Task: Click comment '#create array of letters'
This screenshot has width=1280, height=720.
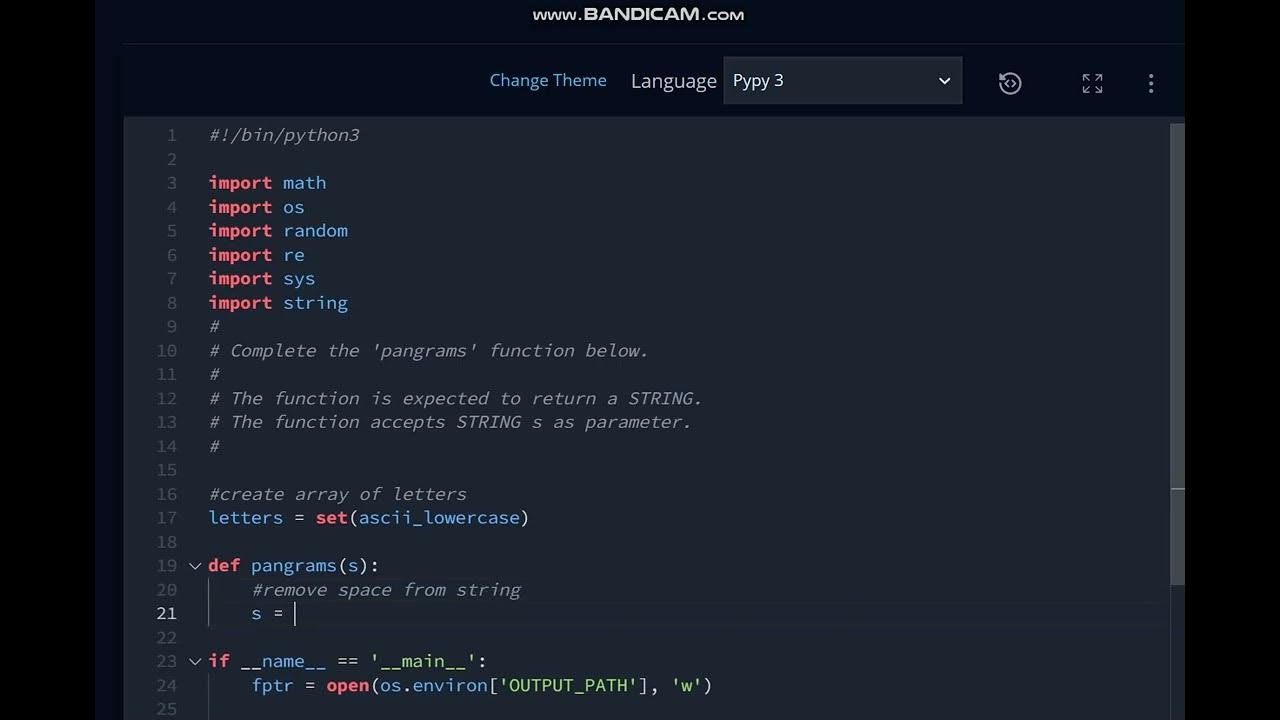Action: 338,494
